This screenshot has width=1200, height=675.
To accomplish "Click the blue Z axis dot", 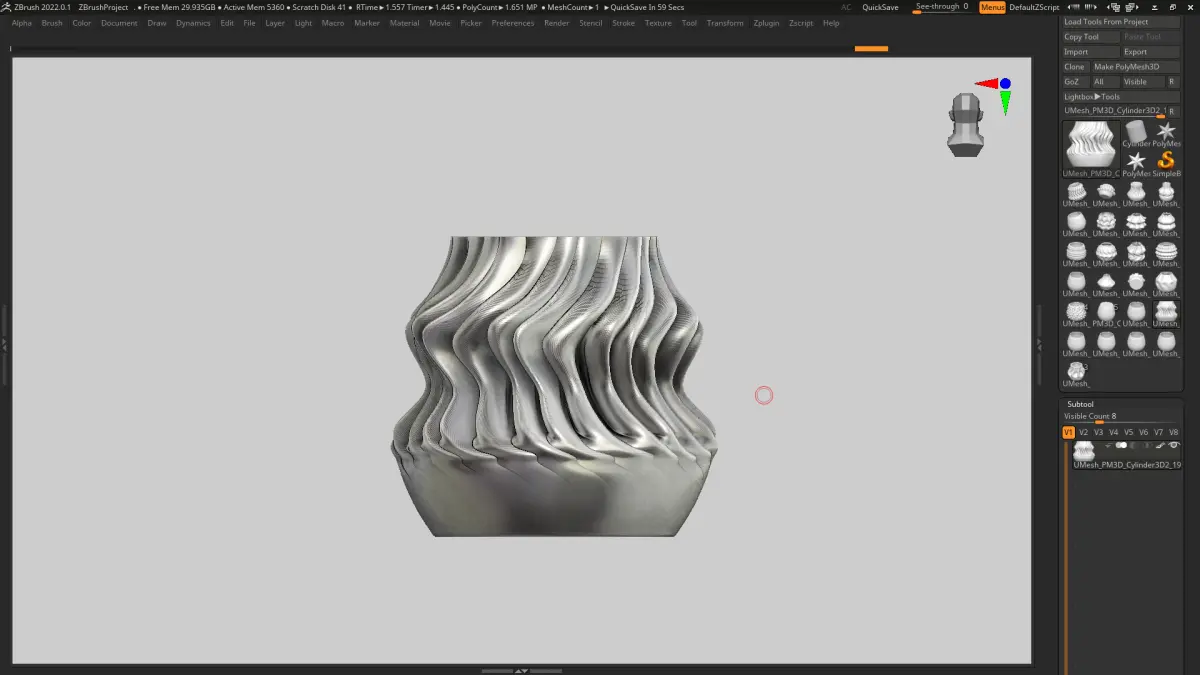I will 1005,84.
